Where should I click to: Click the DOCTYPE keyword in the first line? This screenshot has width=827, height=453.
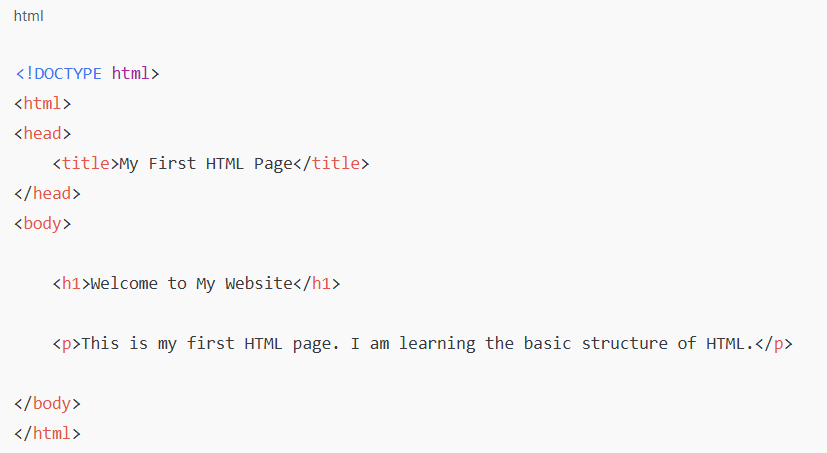(x=67, y=73)
